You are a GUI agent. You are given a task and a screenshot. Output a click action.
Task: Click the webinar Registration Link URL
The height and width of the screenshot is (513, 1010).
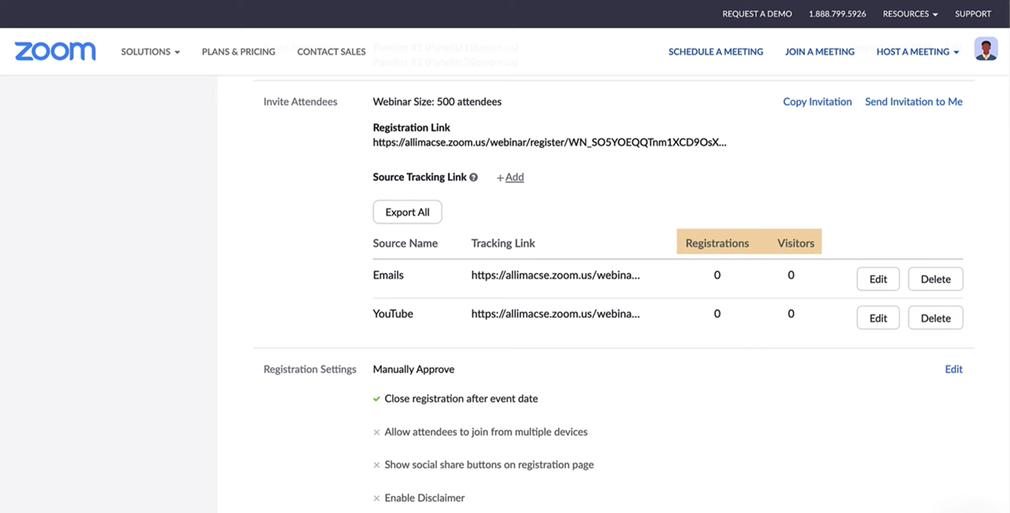(x=549, y=143)
